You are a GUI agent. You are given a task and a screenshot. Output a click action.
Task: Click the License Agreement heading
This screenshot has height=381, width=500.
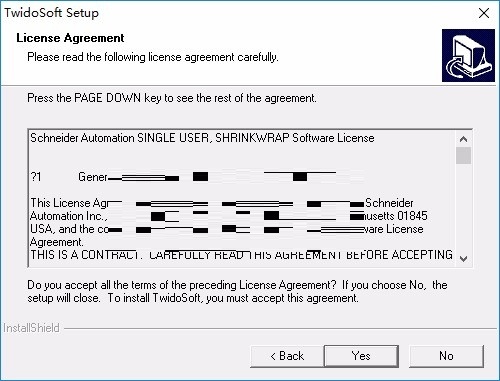point(70,38)
